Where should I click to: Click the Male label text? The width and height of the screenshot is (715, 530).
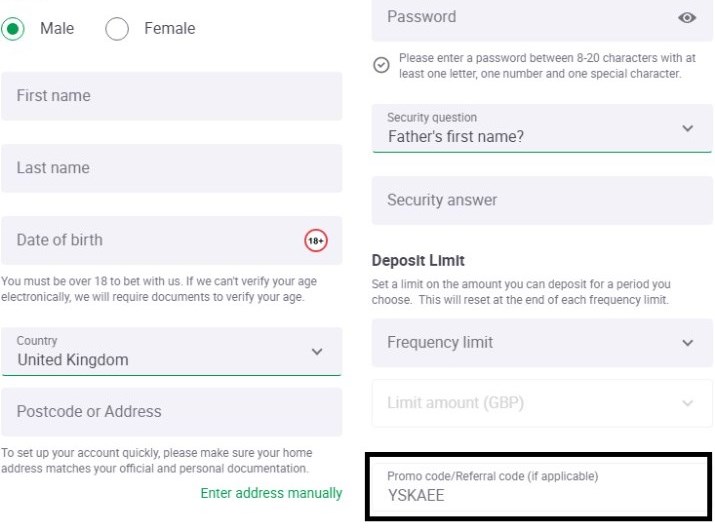(57, 28)
